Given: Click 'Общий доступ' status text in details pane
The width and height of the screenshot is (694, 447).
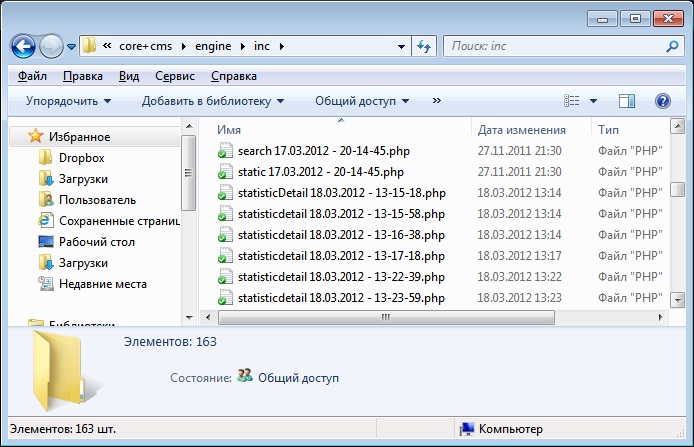Looking at the screenshot, I should (298, 378).
